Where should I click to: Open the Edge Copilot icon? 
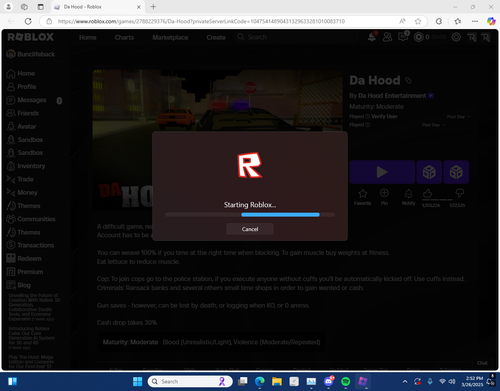(491, 21)
